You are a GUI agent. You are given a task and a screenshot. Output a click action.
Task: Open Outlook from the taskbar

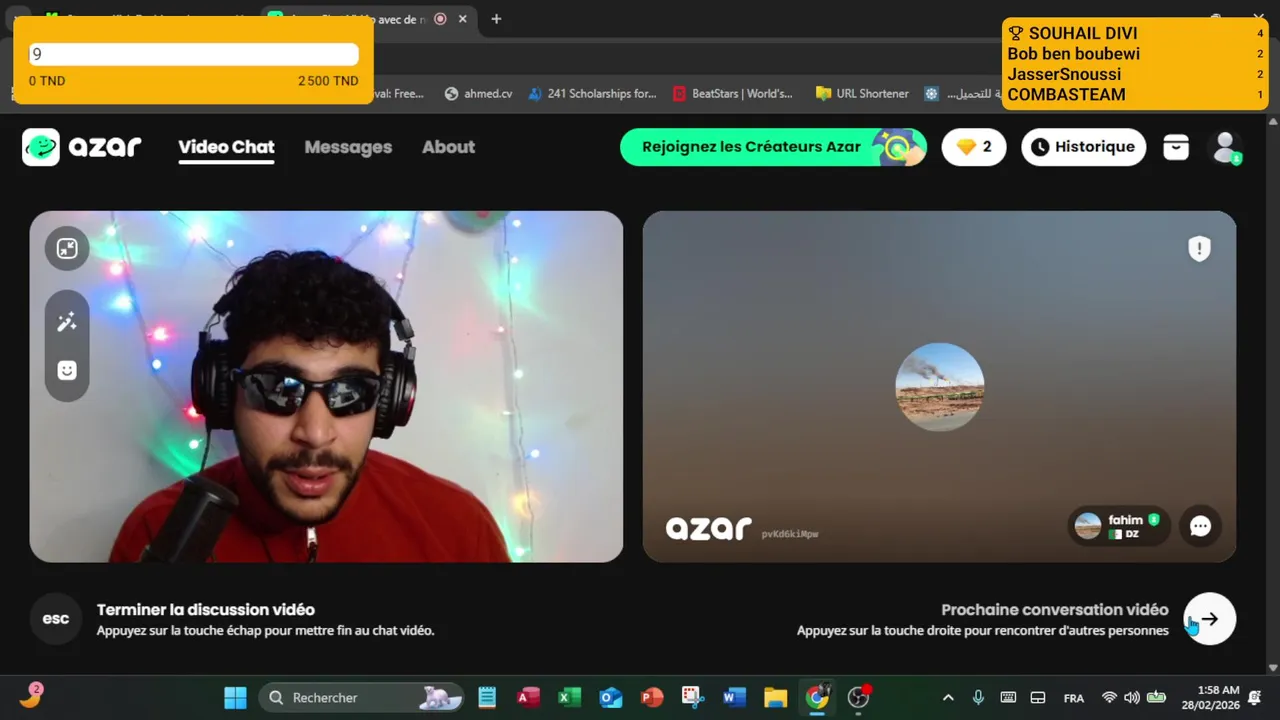coord(611,697)
